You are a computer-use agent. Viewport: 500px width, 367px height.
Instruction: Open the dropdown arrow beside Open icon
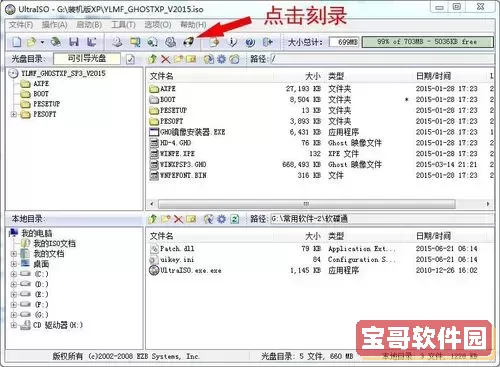pos(42,42)
